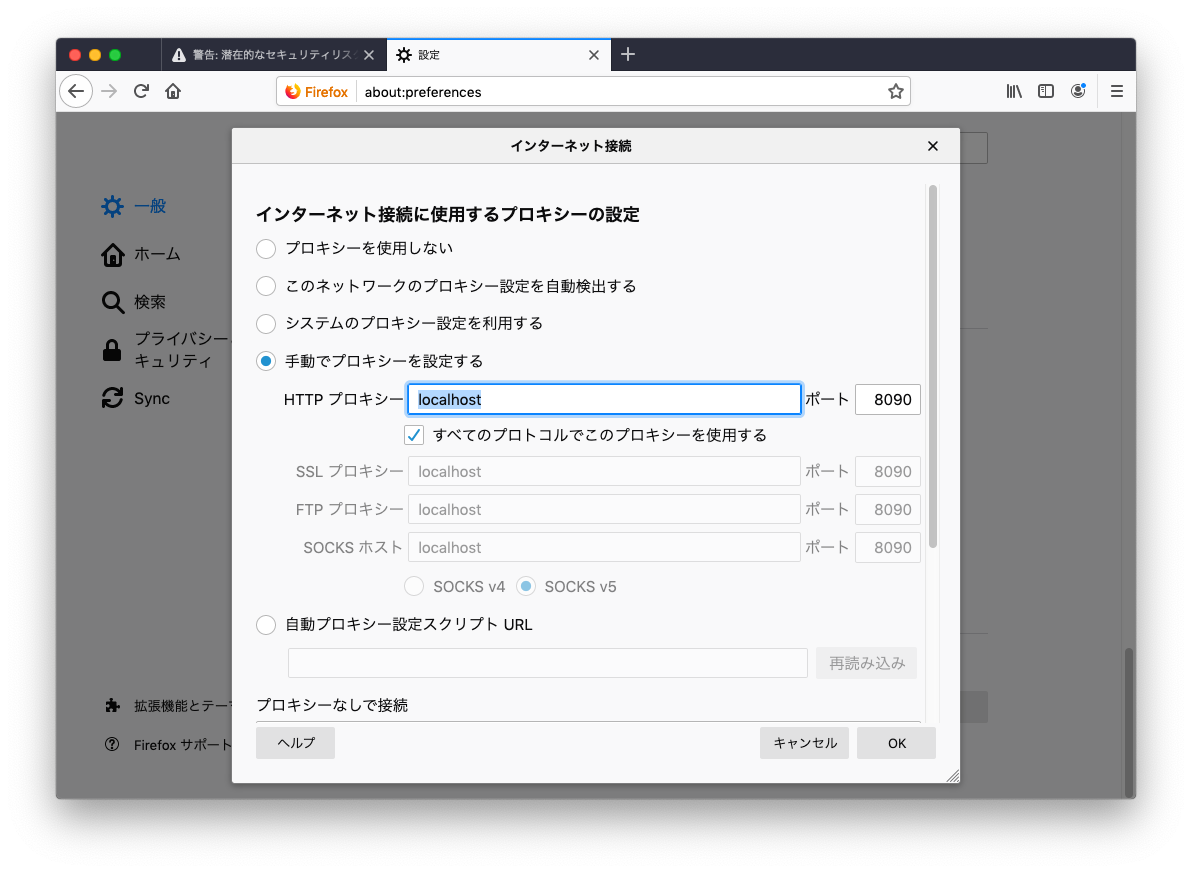The width and height of the screenshot is (1192, 873).
Task: Bookmark this page with the star icon
Action: coord(896,92)
